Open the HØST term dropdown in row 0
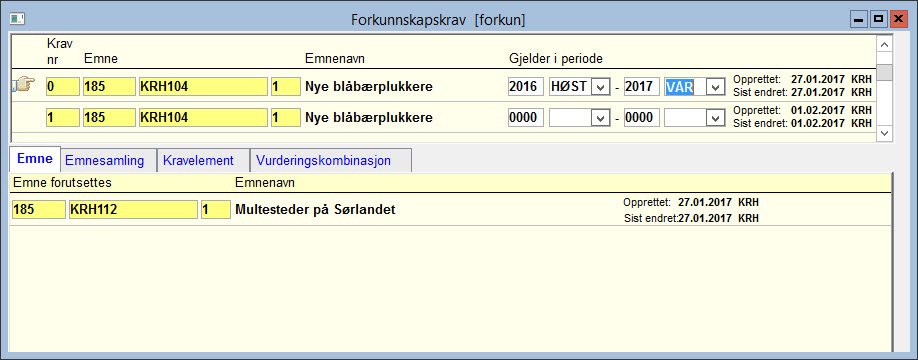This screenshot has width=918, height=360. (600, 87)
